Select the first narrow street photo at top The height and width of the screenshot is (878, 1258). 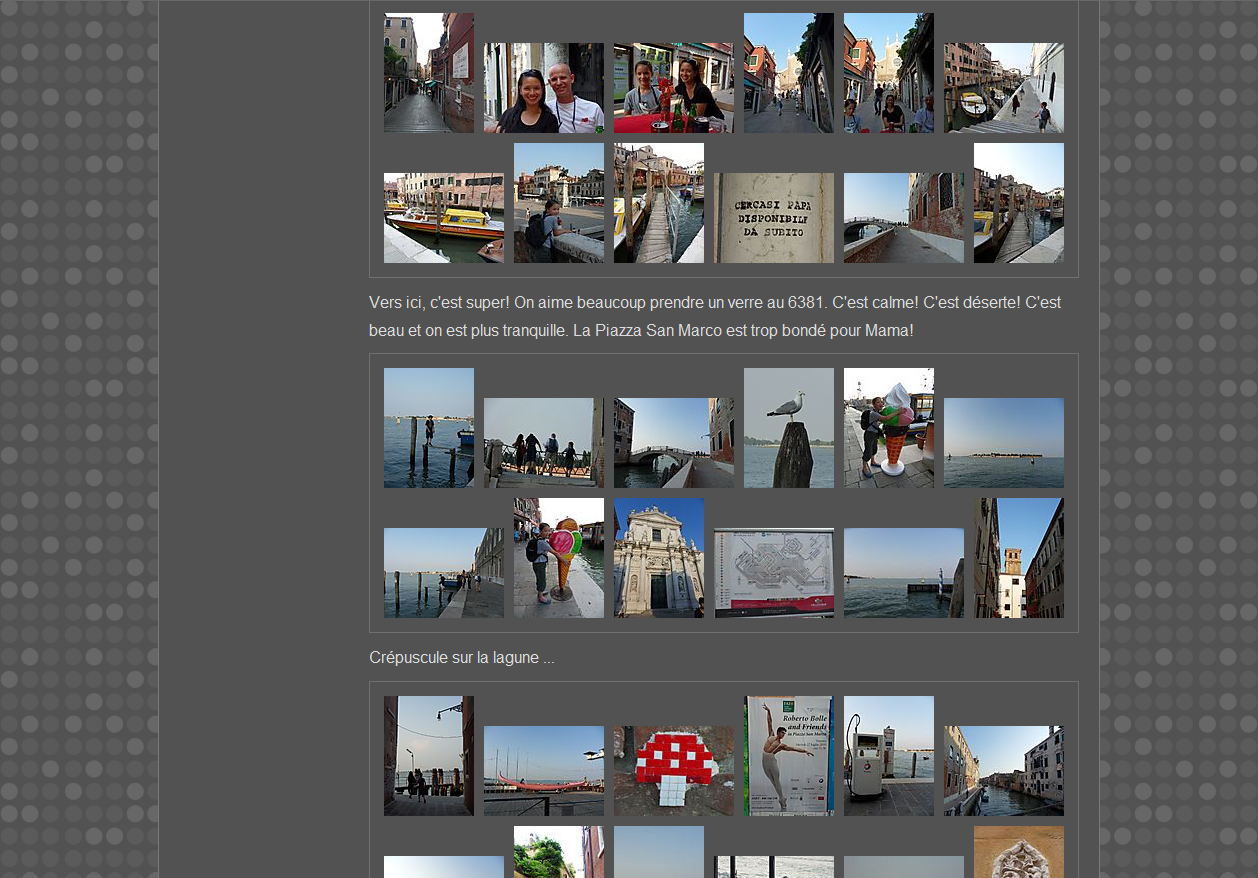pyautogui.click(x=428, y=73)
